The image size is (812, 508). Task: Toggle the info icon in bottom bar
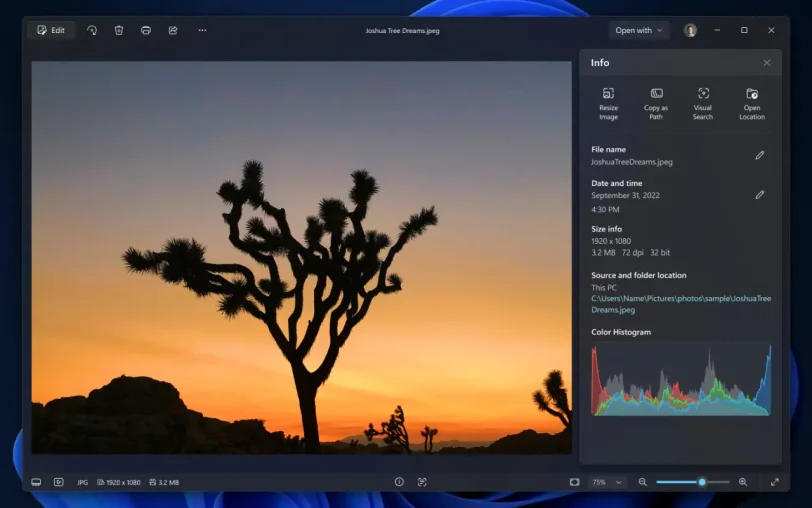399,482
